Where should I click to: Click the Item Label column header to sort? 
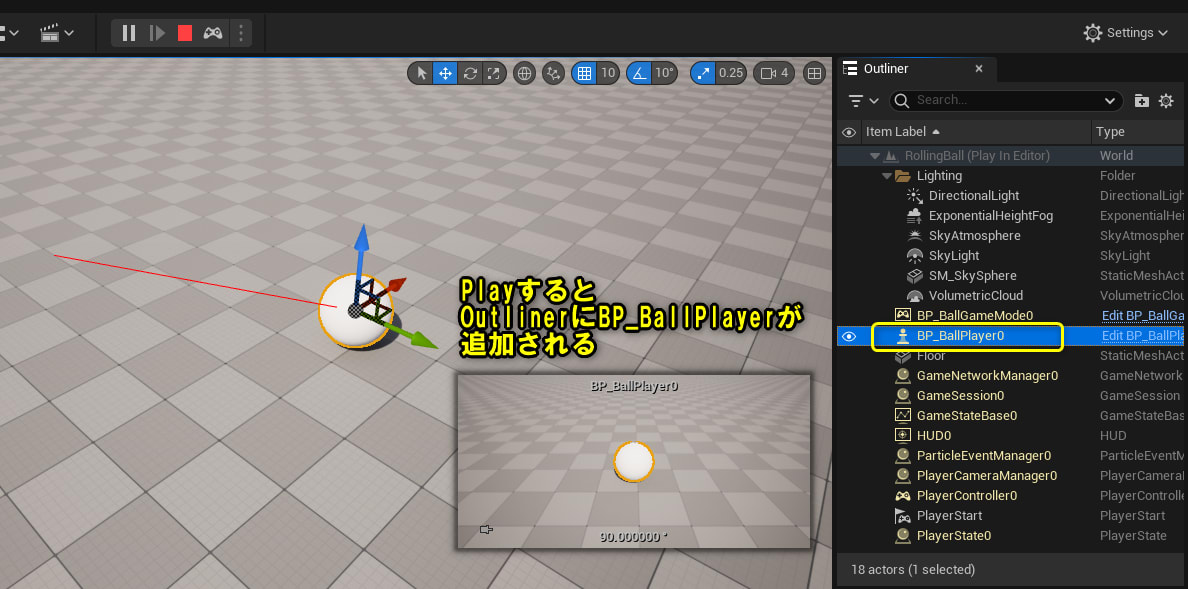click(898, 132)
